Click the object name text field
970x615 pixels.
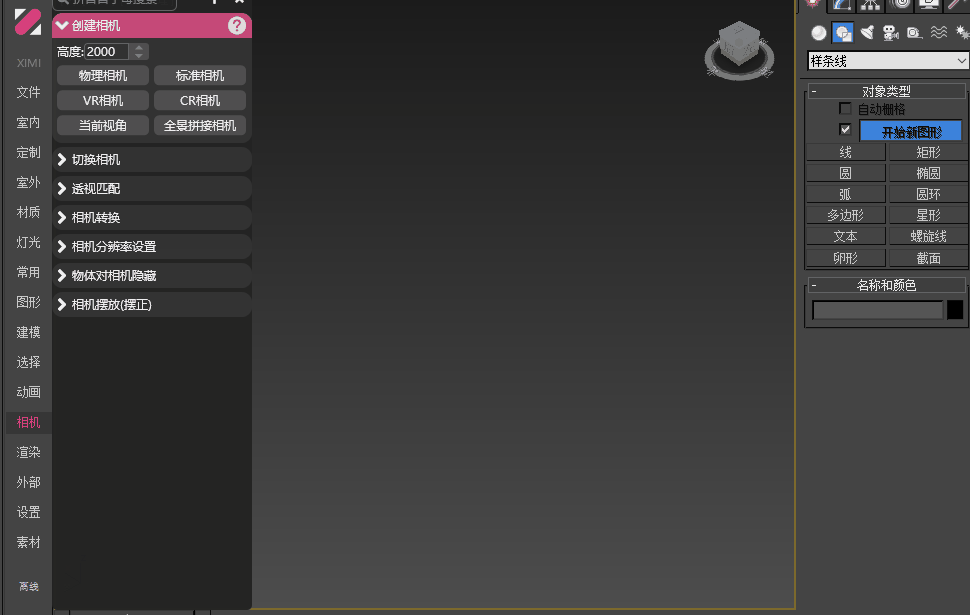[x=877, y=309]
